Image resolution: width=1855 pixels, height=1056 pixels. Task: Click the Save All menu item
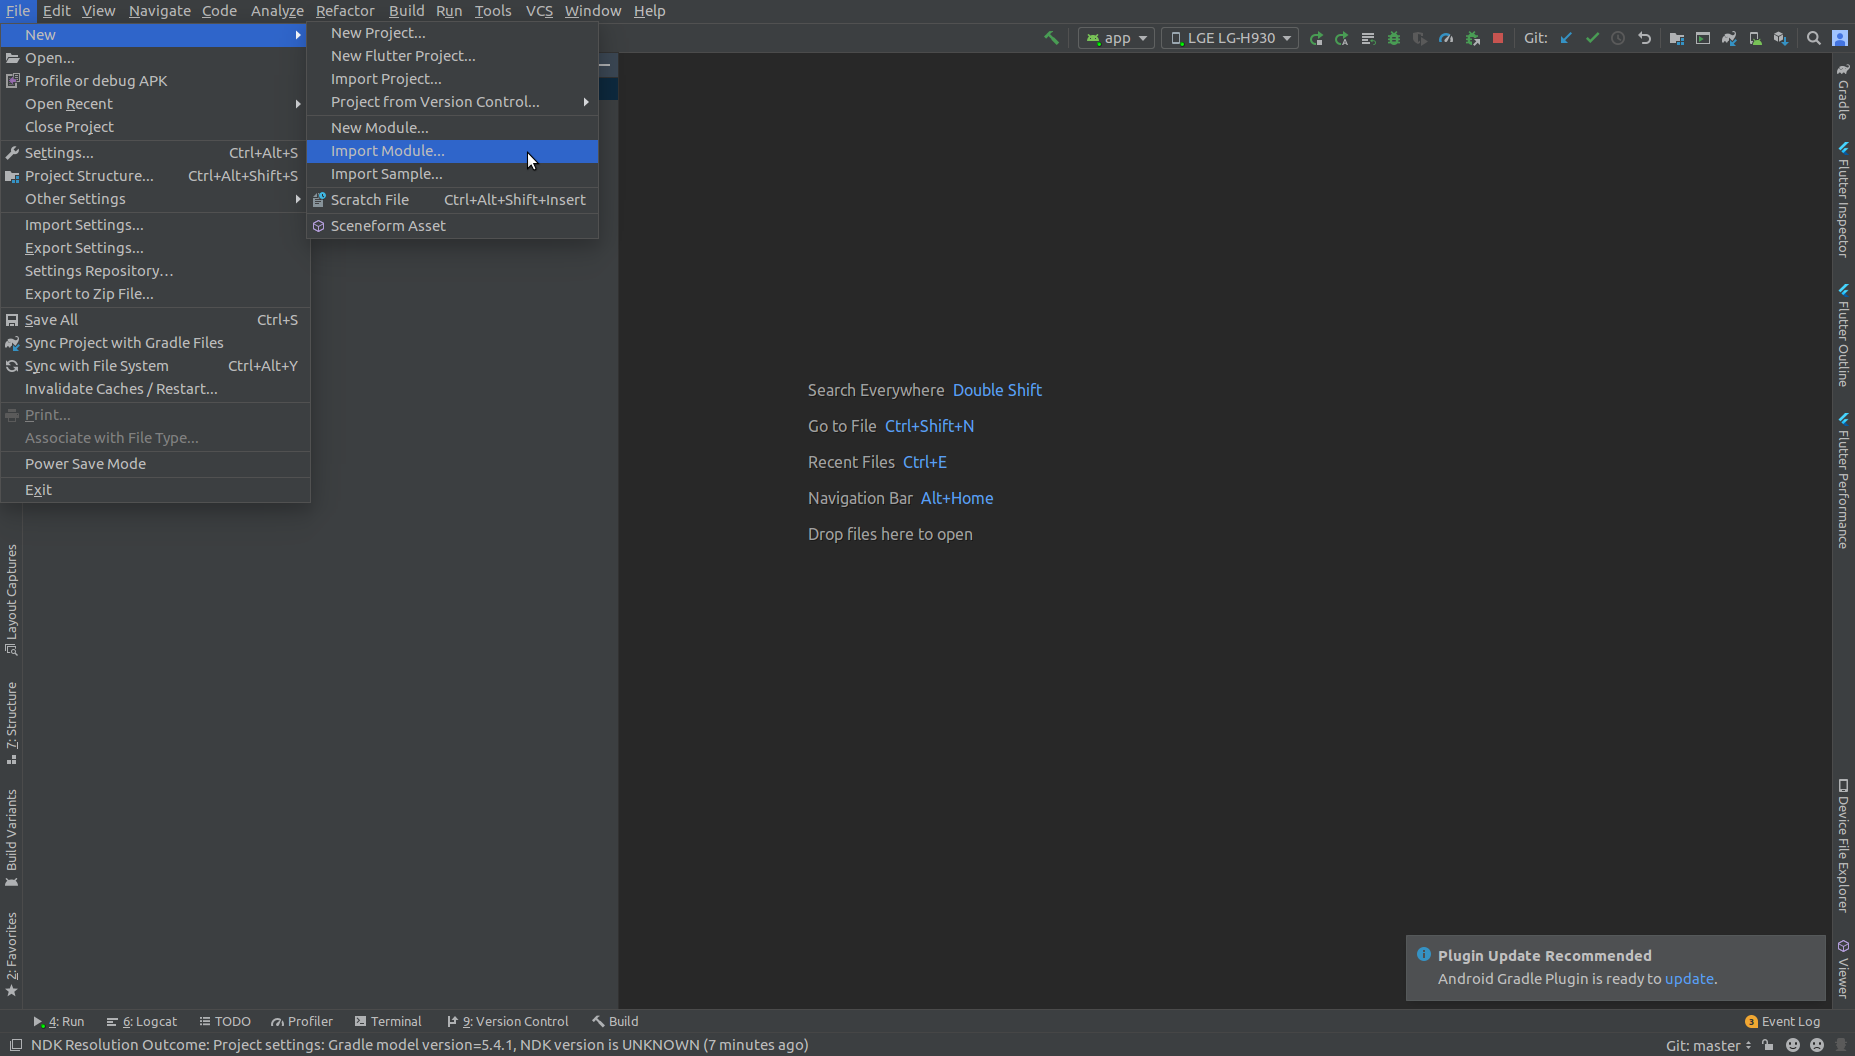point(155,320)
